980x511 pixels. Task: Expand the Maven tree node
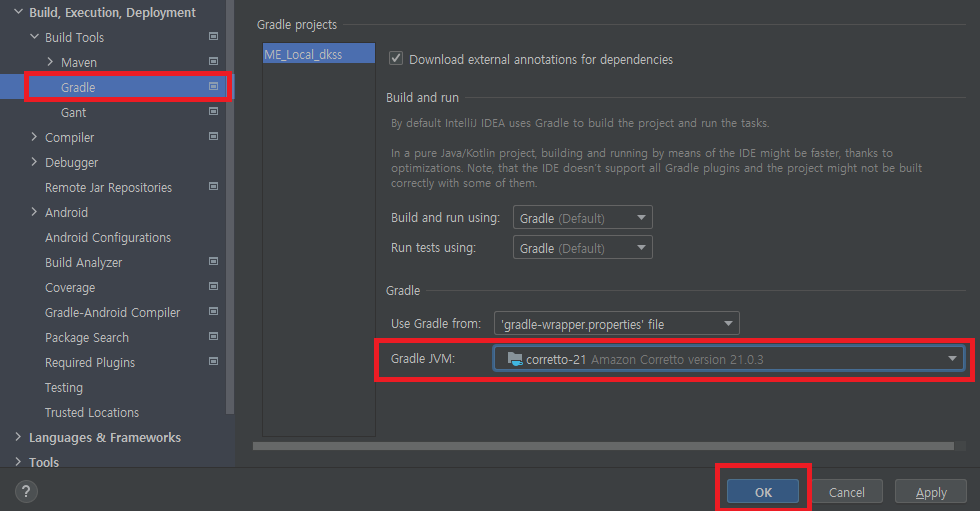click(51, 62)
